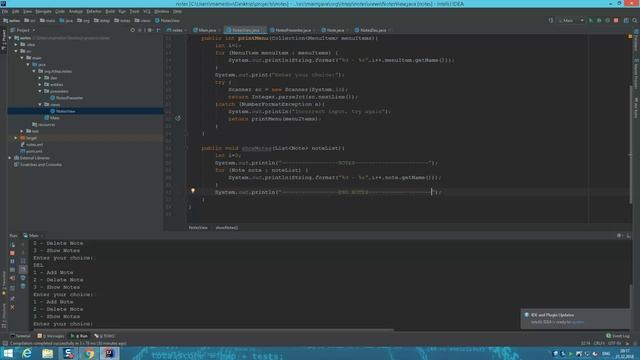
Task: Click the recursive call gutter icon
Action: tap(178, 118)
